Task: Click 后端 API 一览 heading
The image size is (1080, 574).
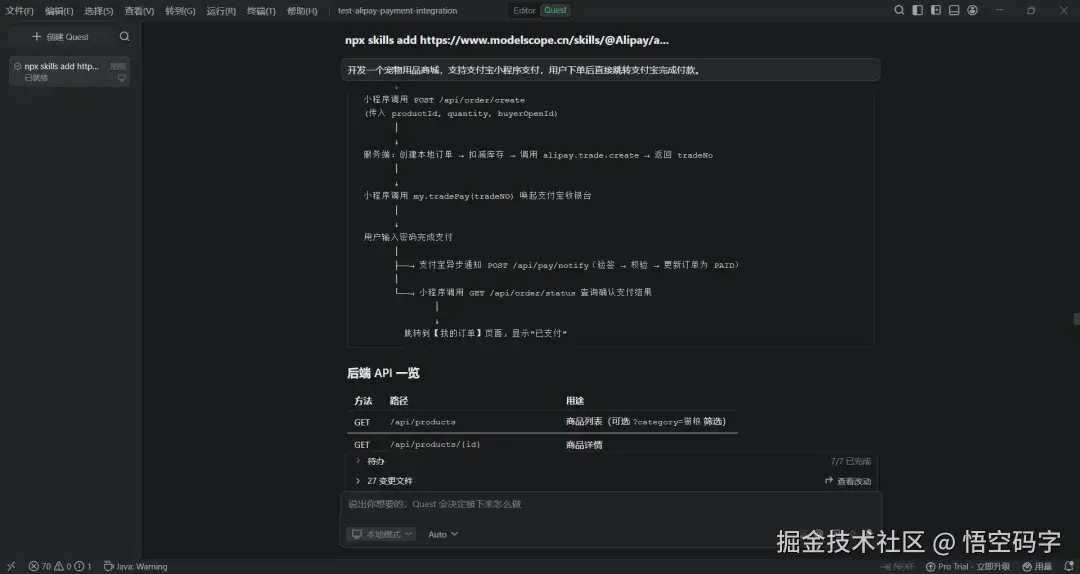Action: (x=383, y=373)
